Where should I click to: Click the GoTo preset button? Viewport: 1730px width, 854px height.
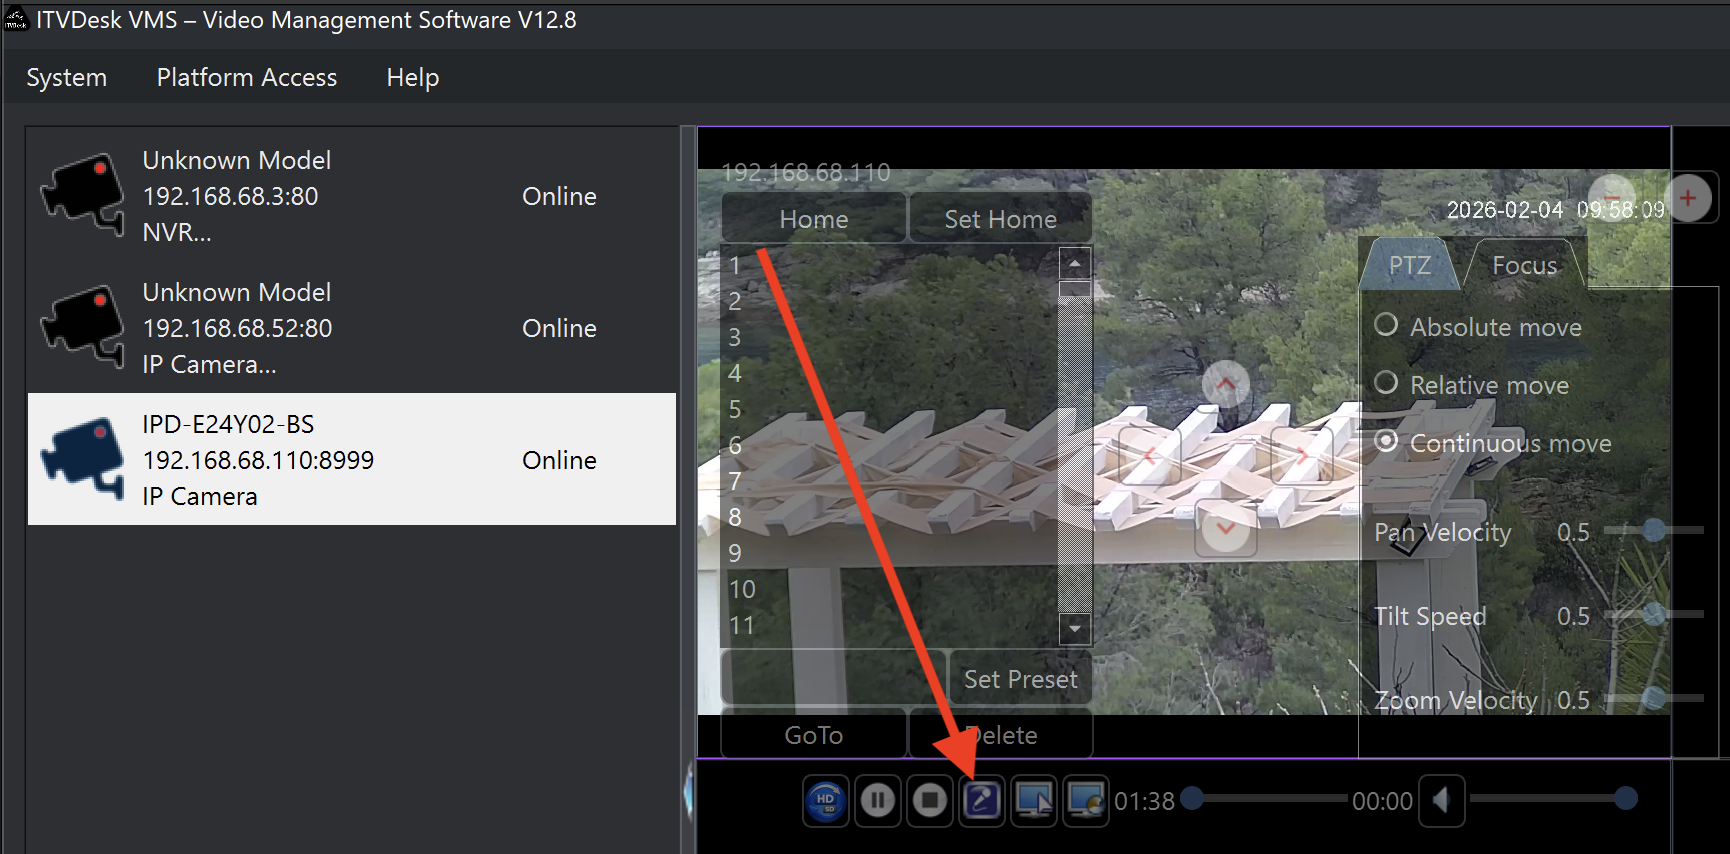813,736
